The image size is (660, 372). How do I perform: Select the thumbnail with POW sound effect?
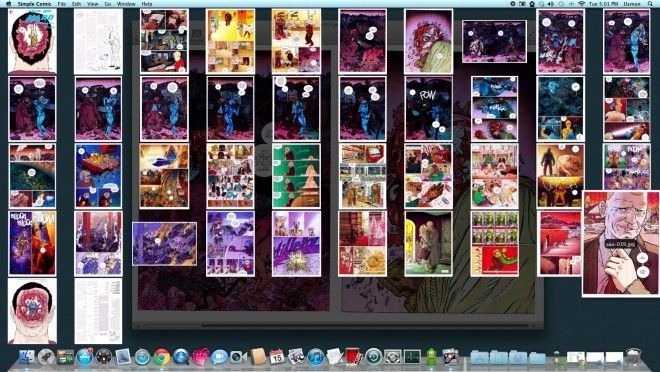[x=428, y=109]
